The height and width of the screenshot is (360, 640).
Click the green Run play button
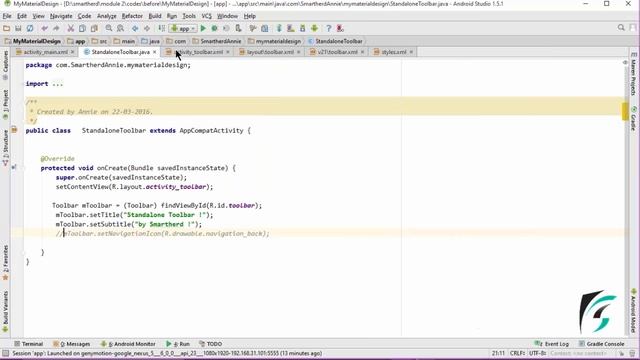203,28
